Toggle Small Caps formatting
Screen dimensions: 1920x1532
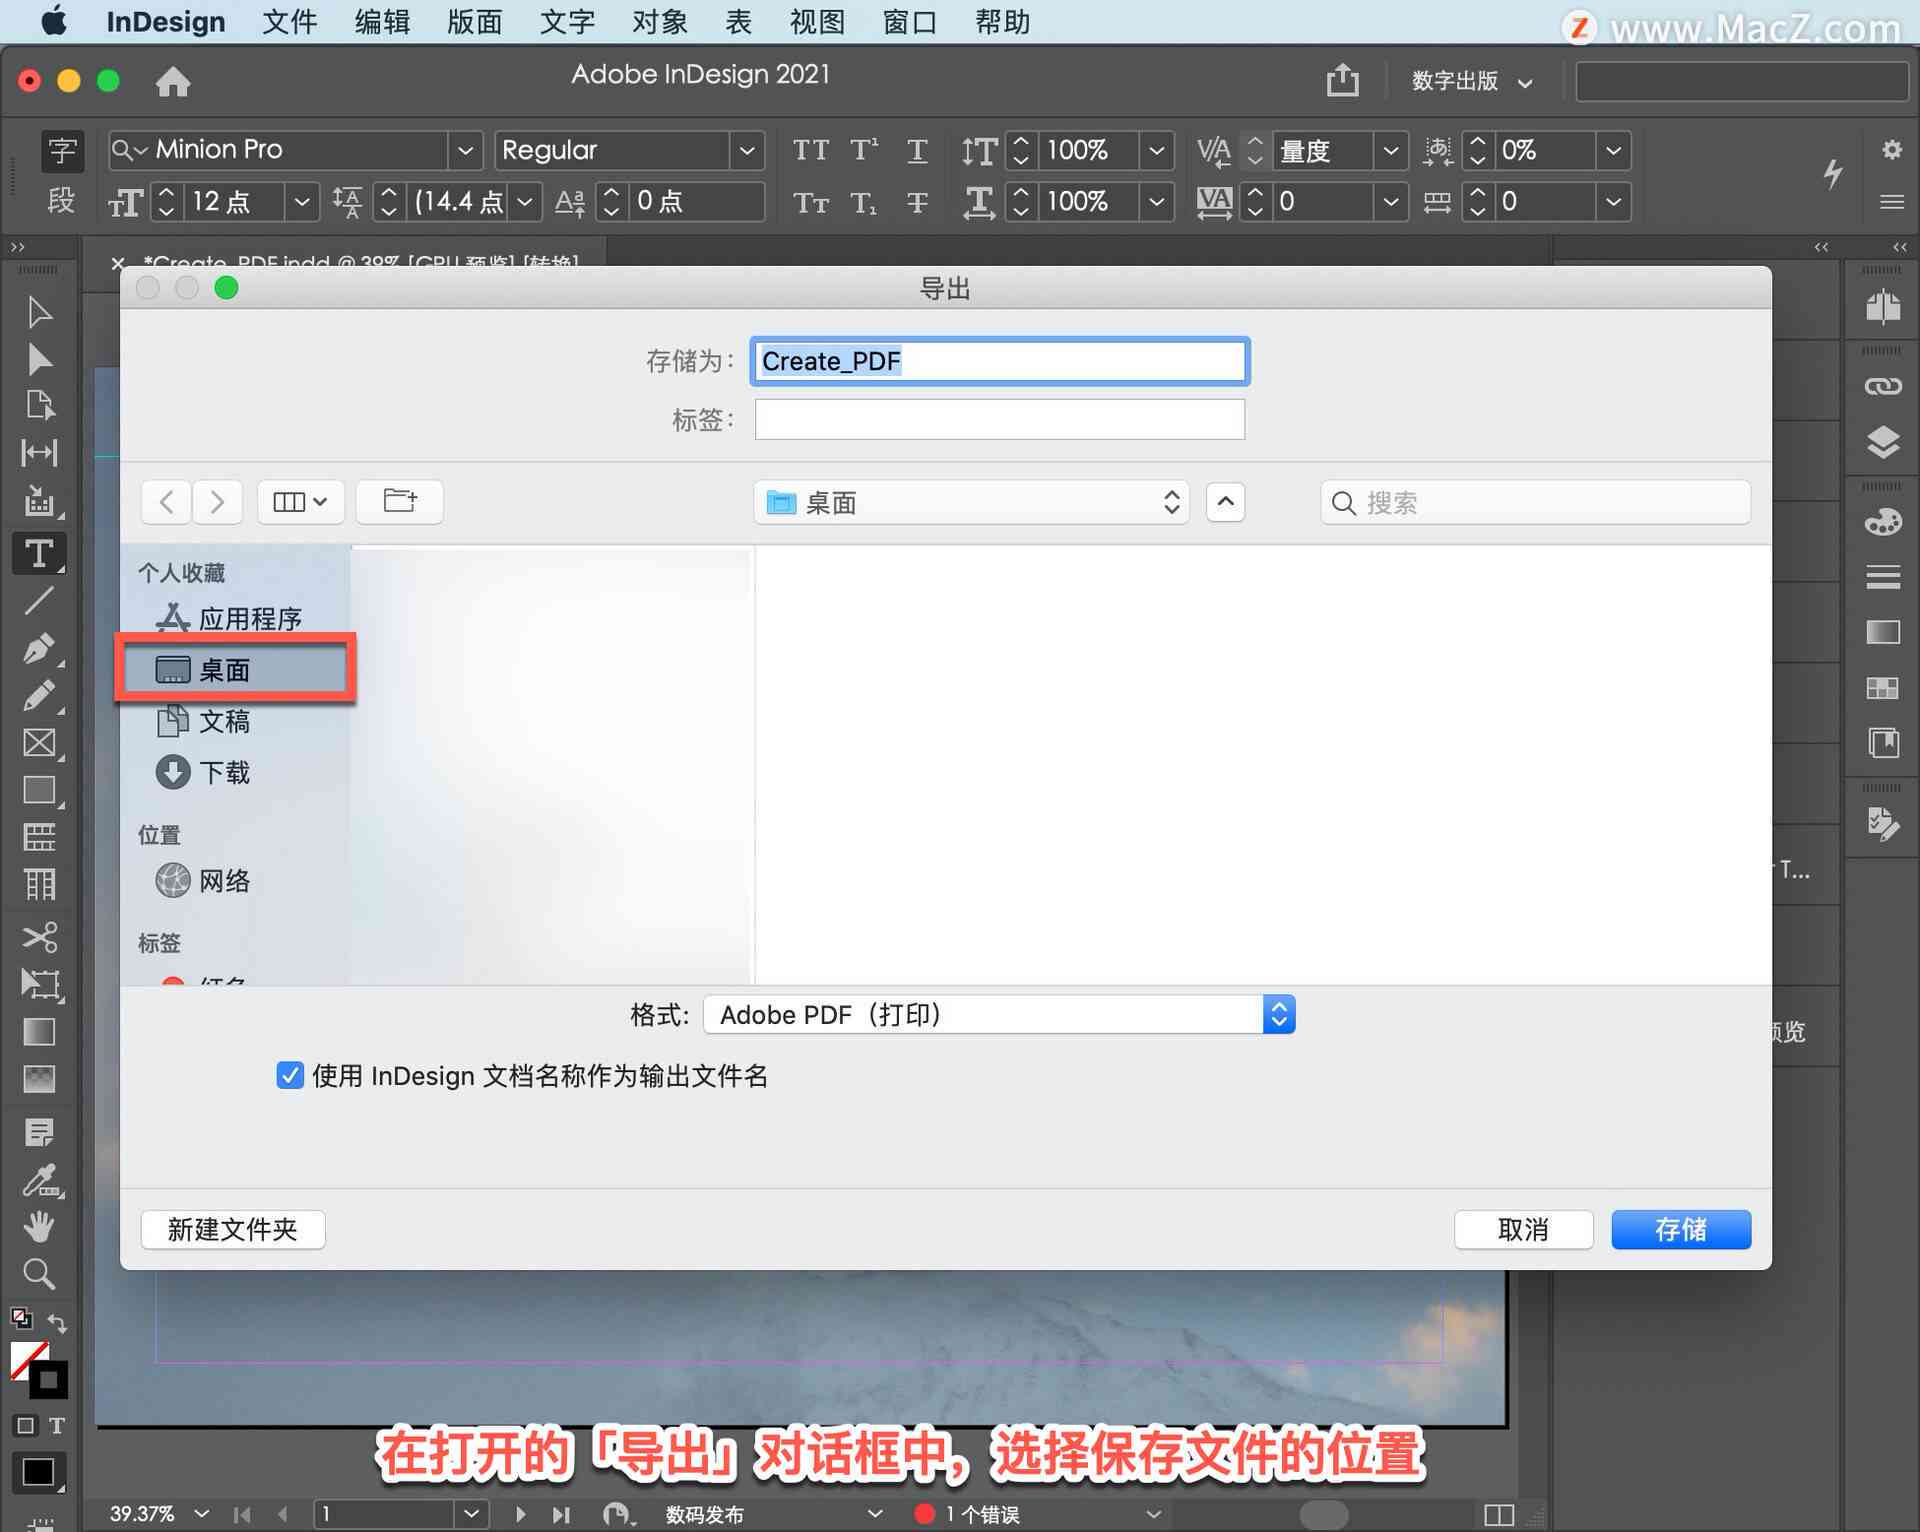pyautogui.click(x=810, y=203)
